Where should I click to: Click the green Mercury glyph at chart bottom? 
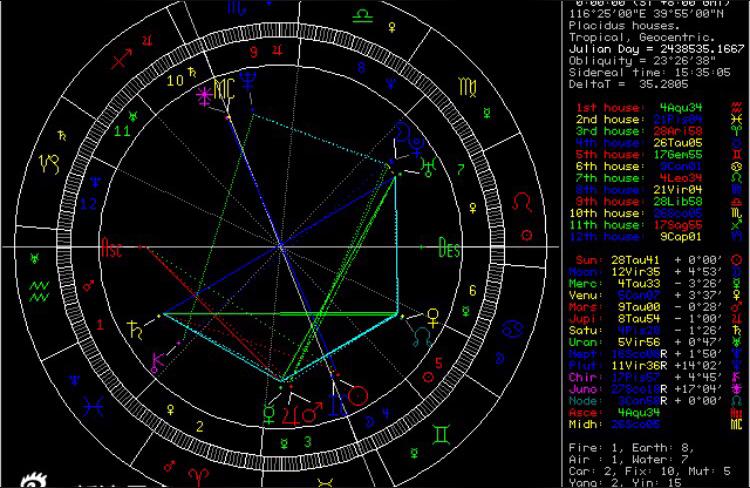[267, 412]
